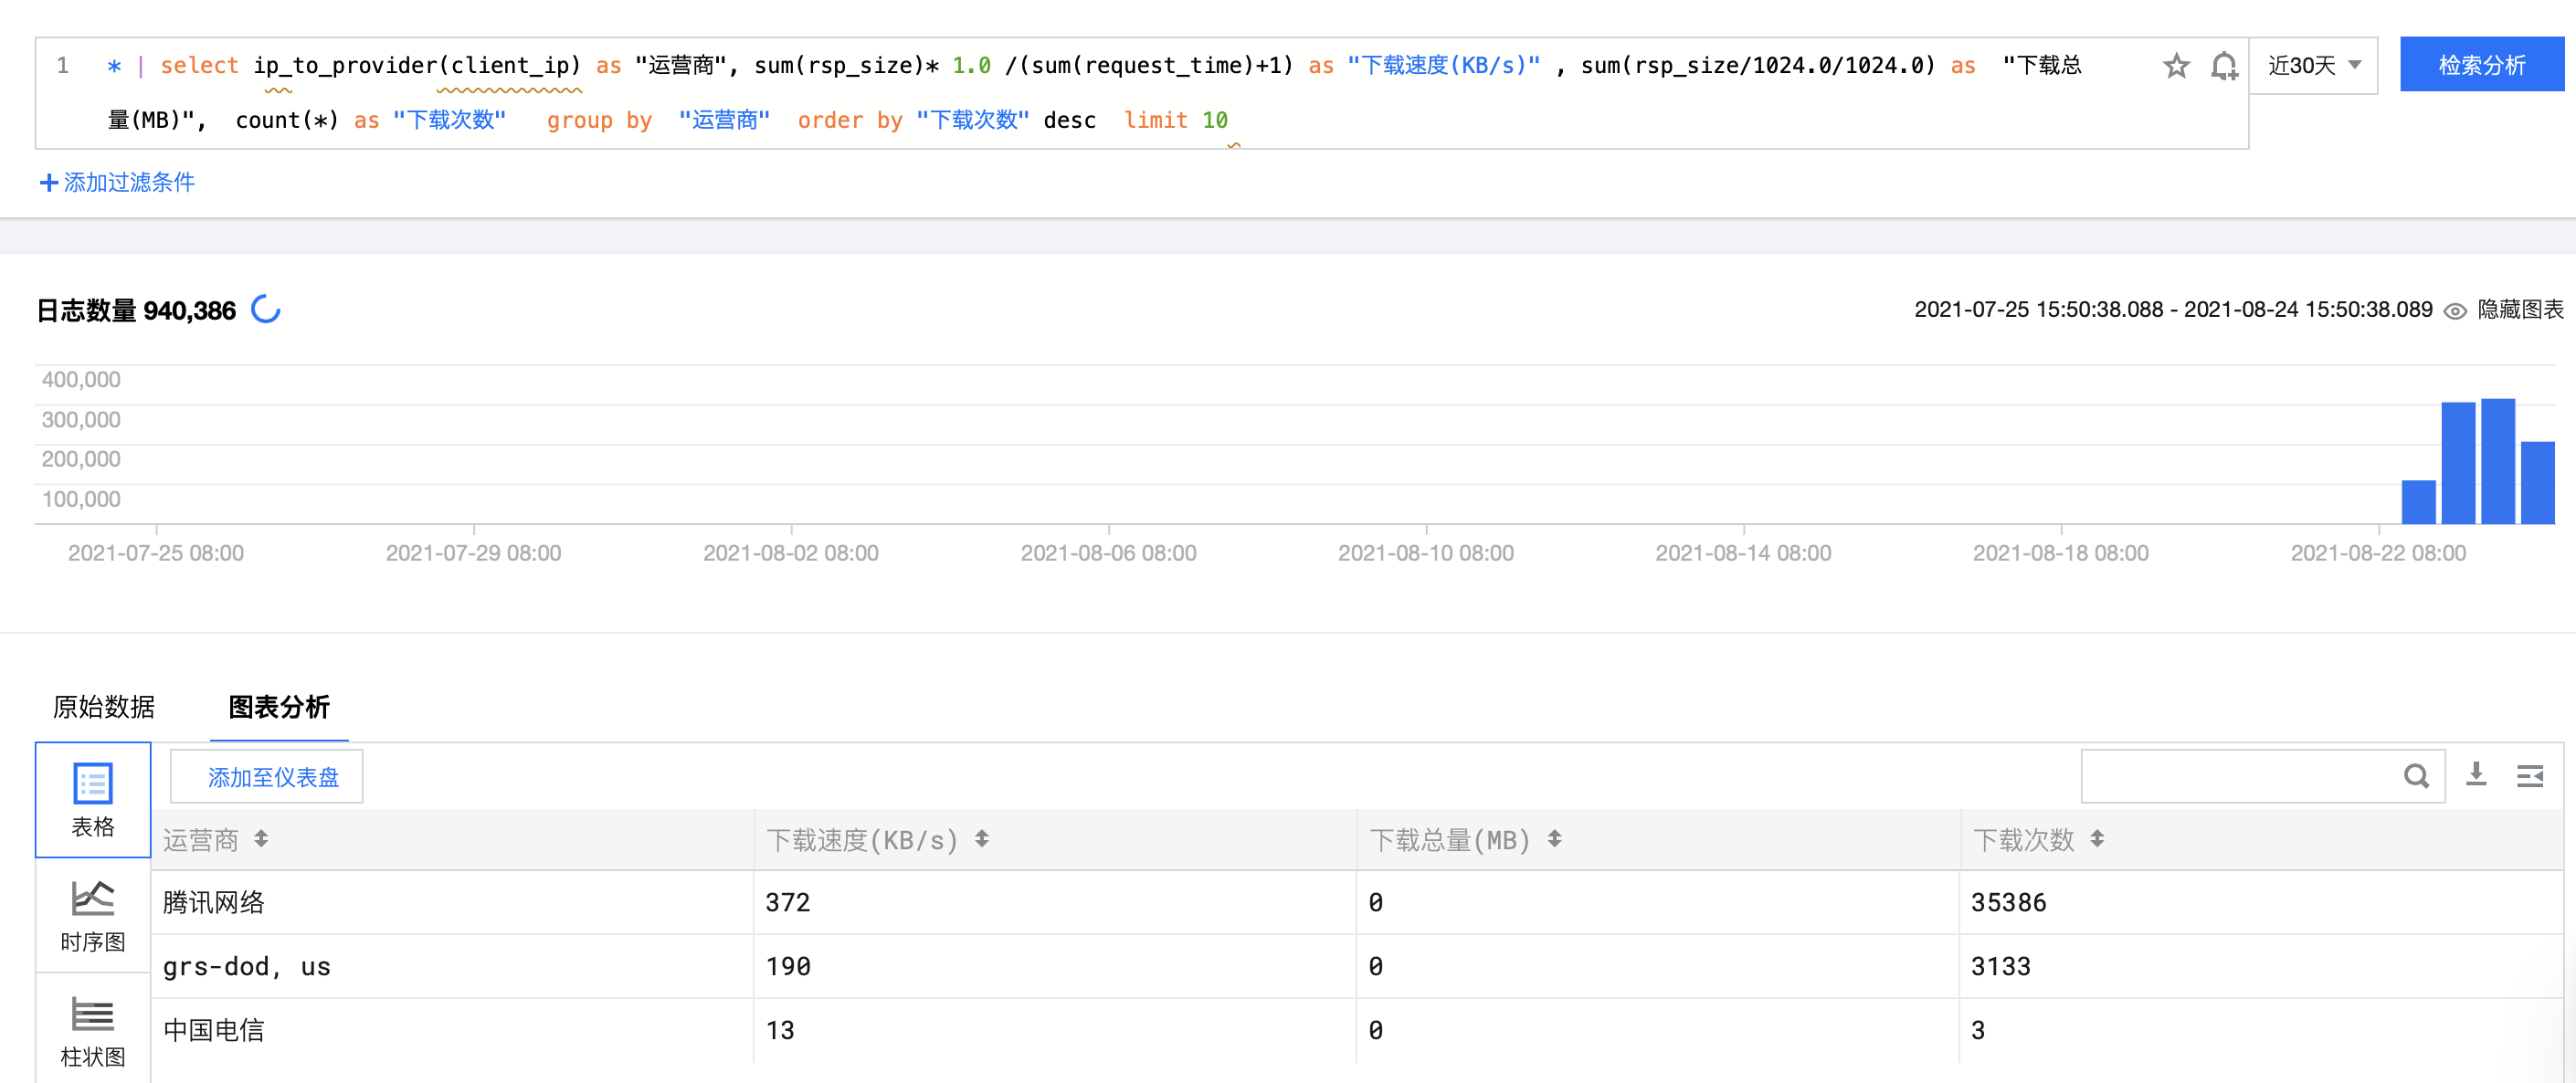This screenshot has height=1083, width=2576.
Task: Select the 表格 table chart type icon
Action: point(93,799)
